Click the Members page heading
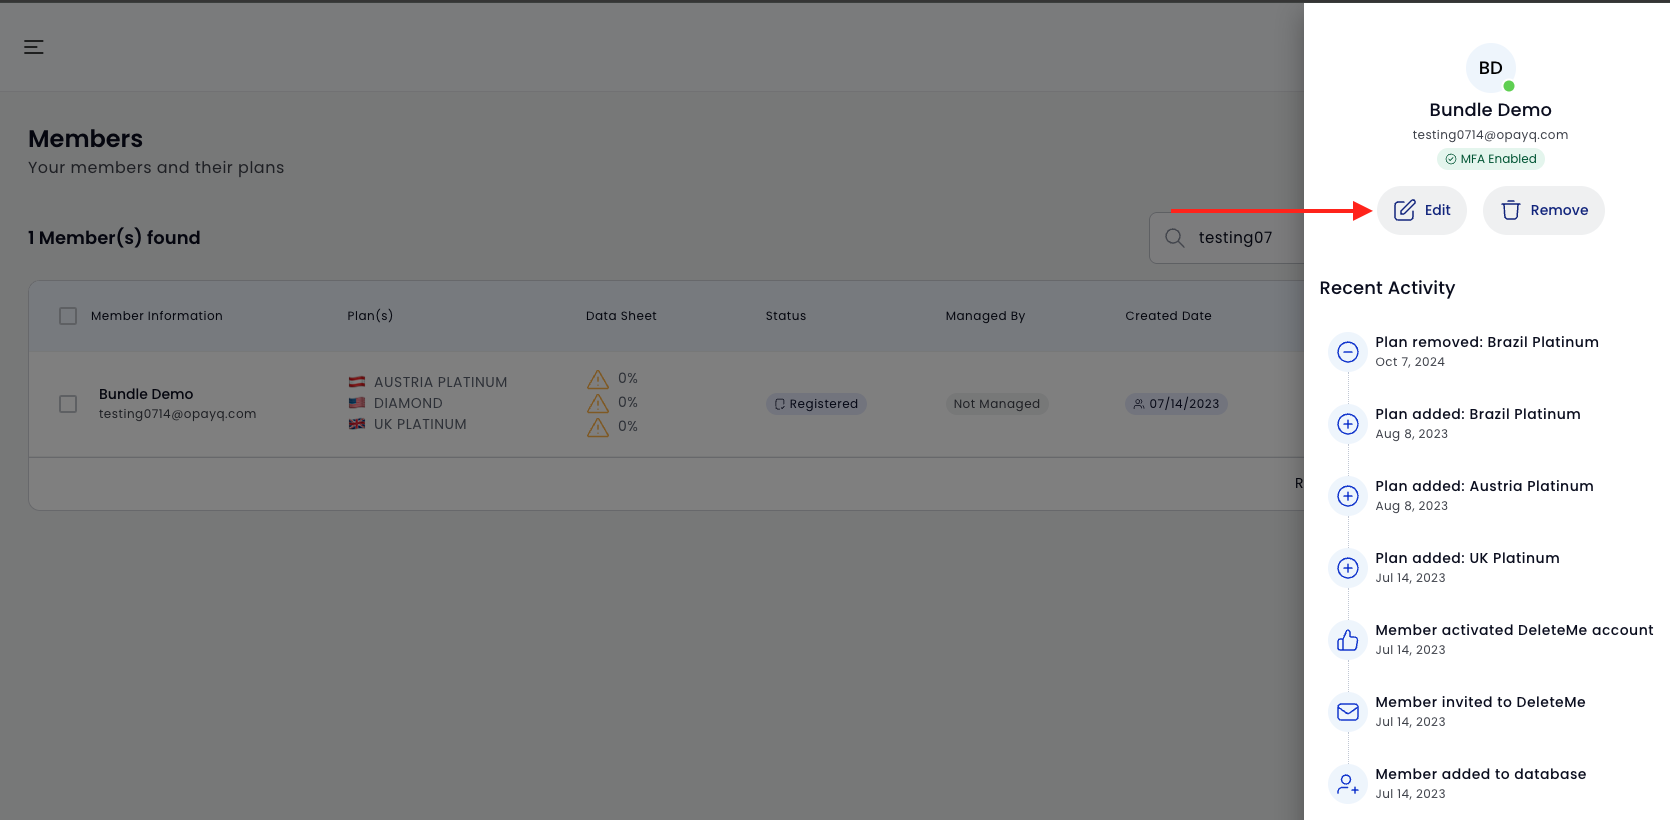The image size is (1670, 820). click(x=86, y=139)
